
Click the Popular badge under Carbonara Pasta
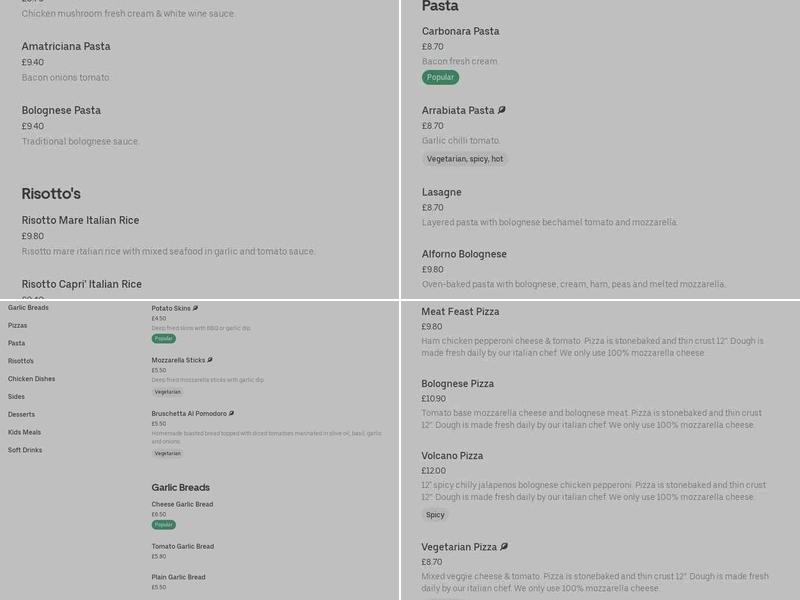tap(440, 77)
